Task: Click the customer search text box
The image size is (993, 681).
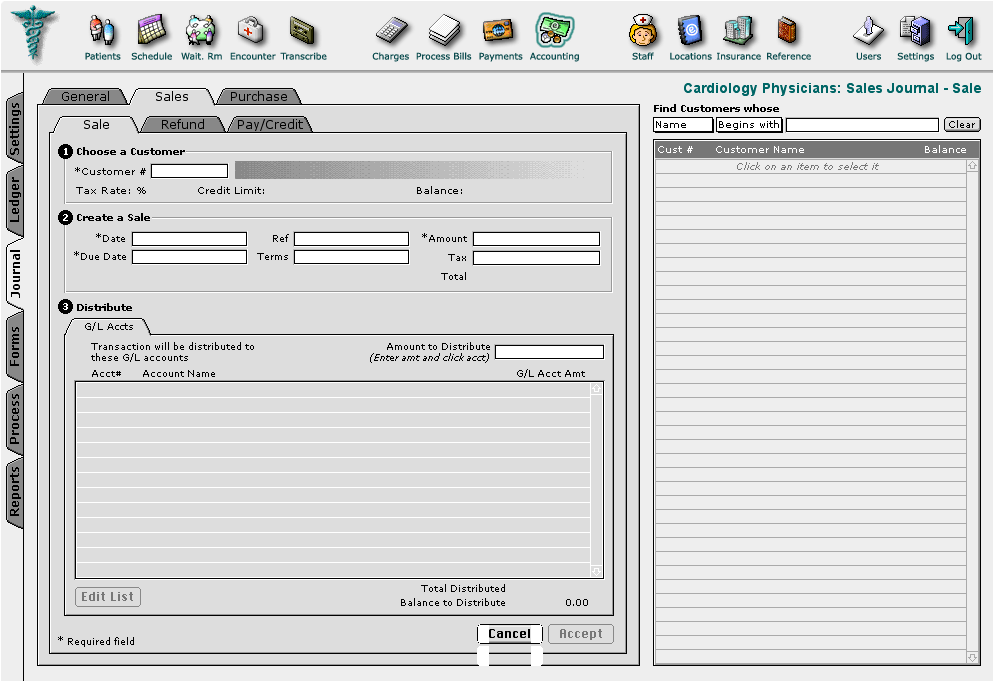Action: [862, 125]
